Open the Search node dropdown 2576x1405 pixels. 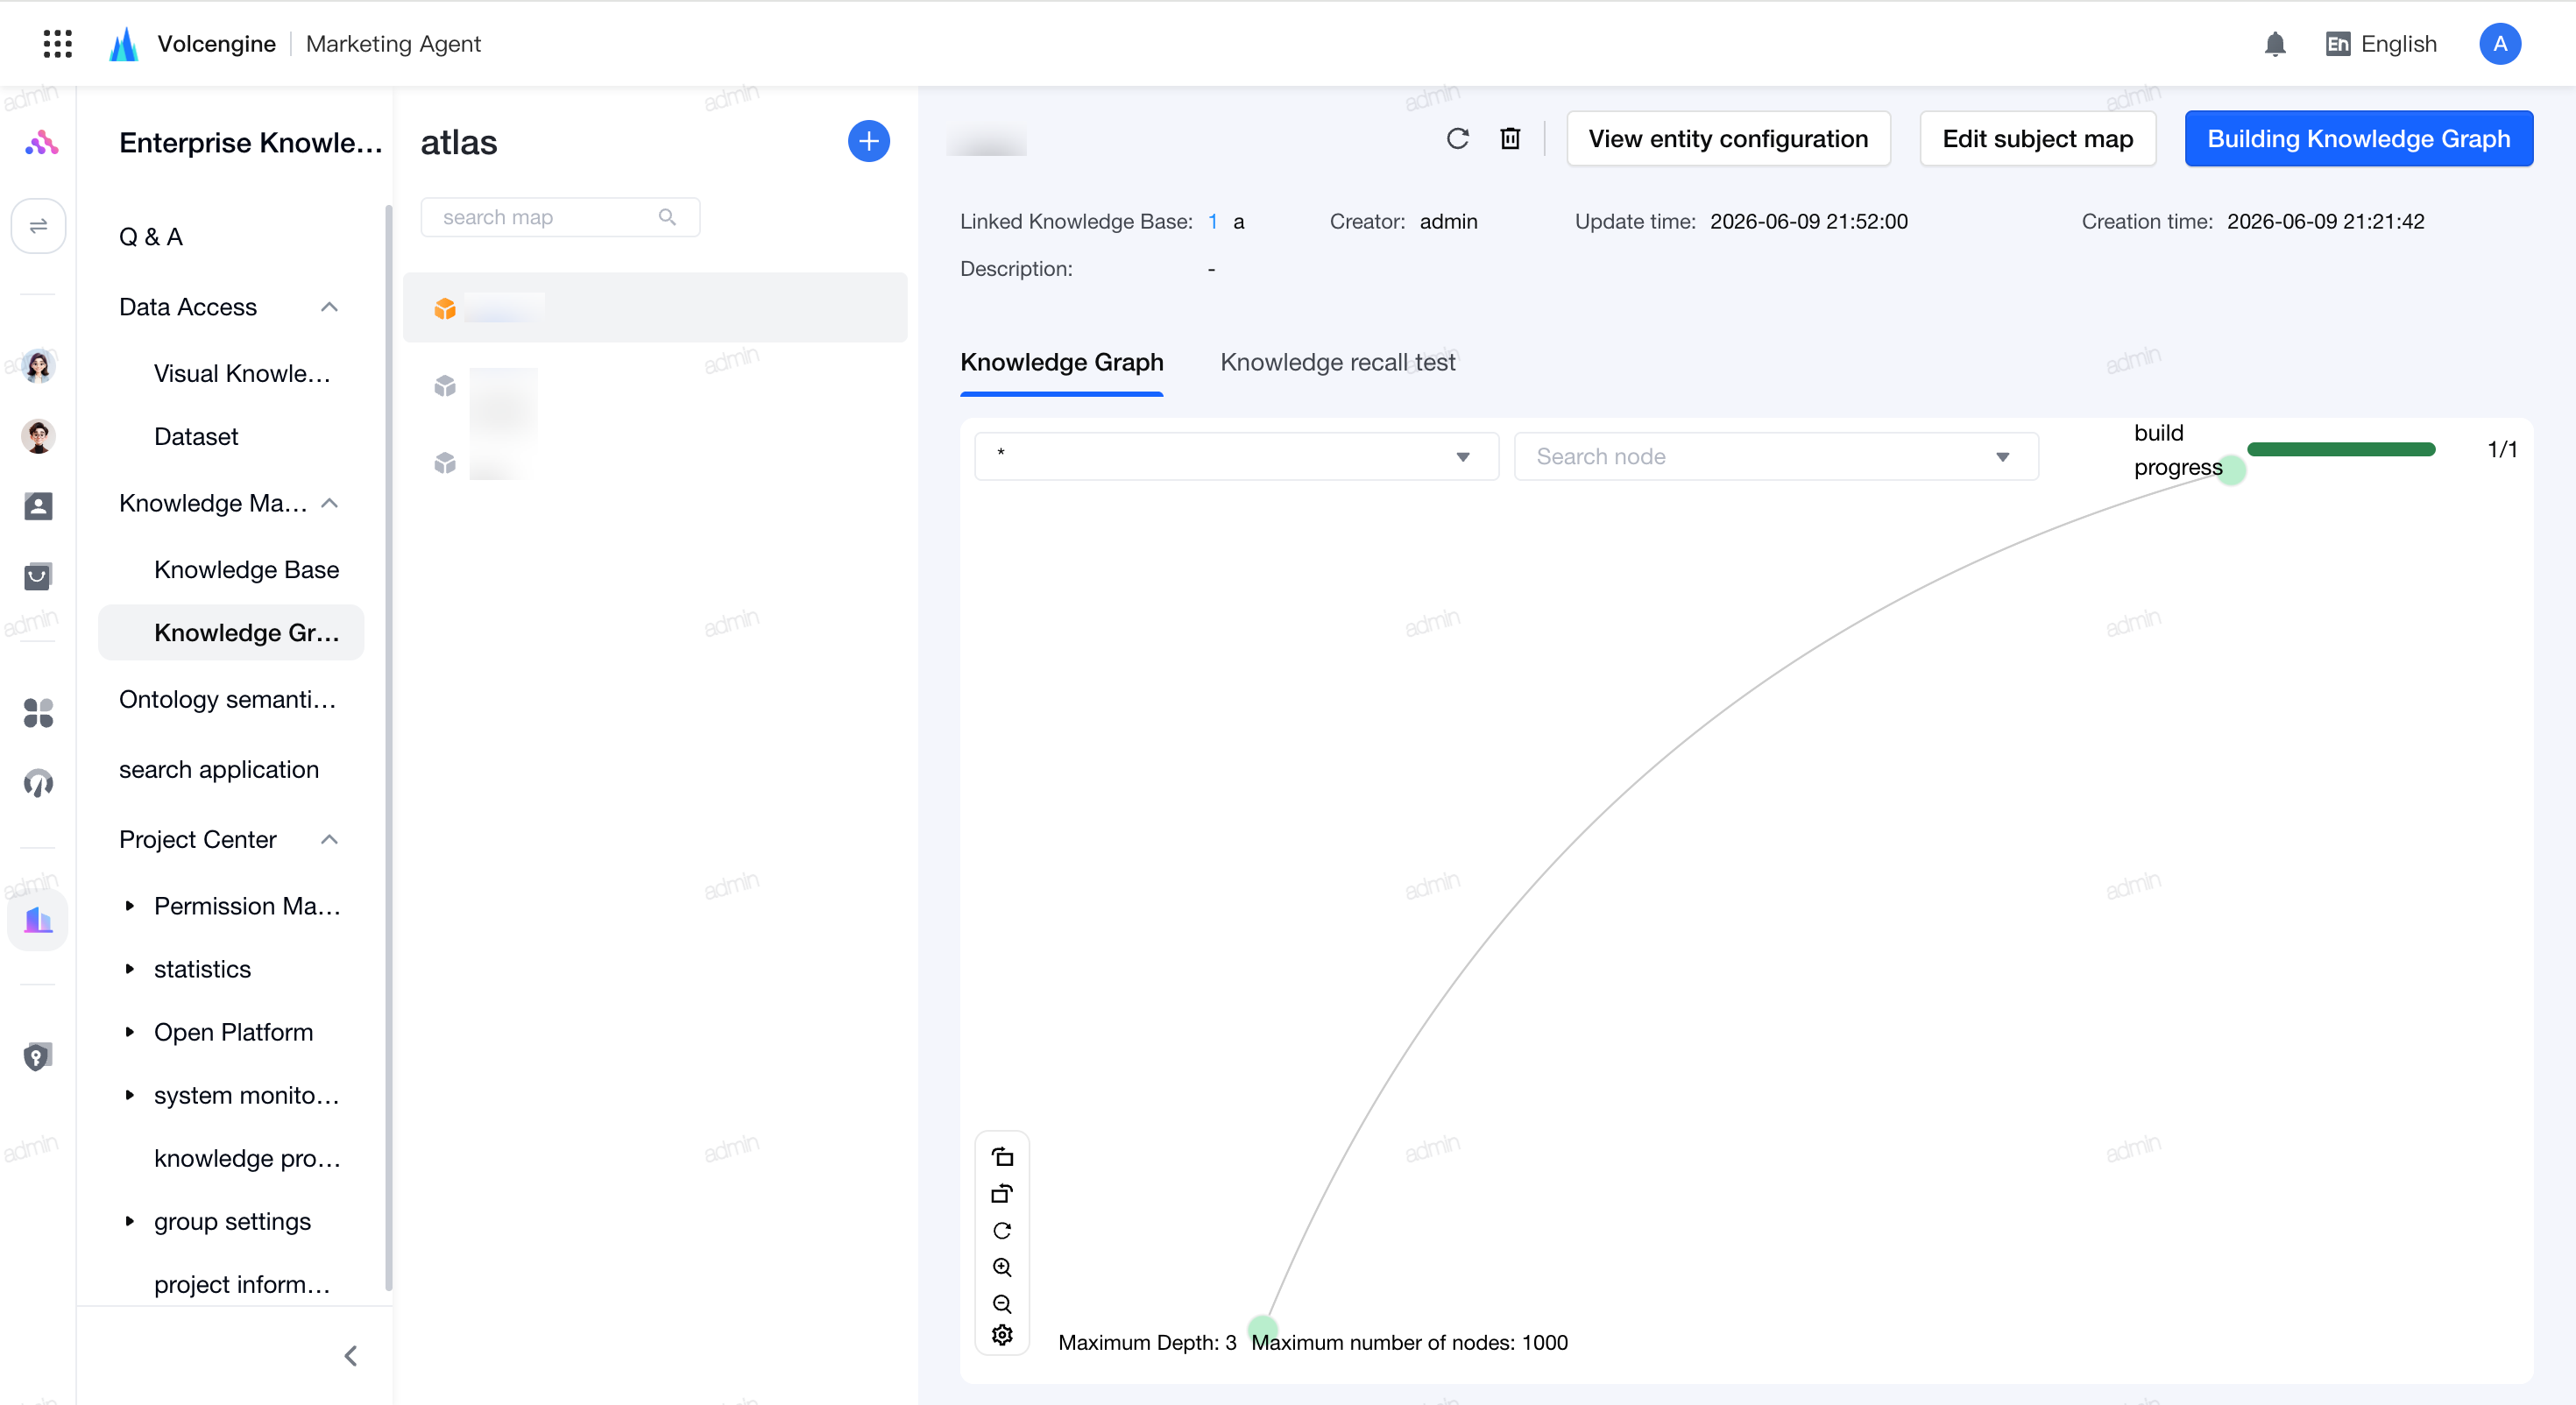tap(1776, 456)
